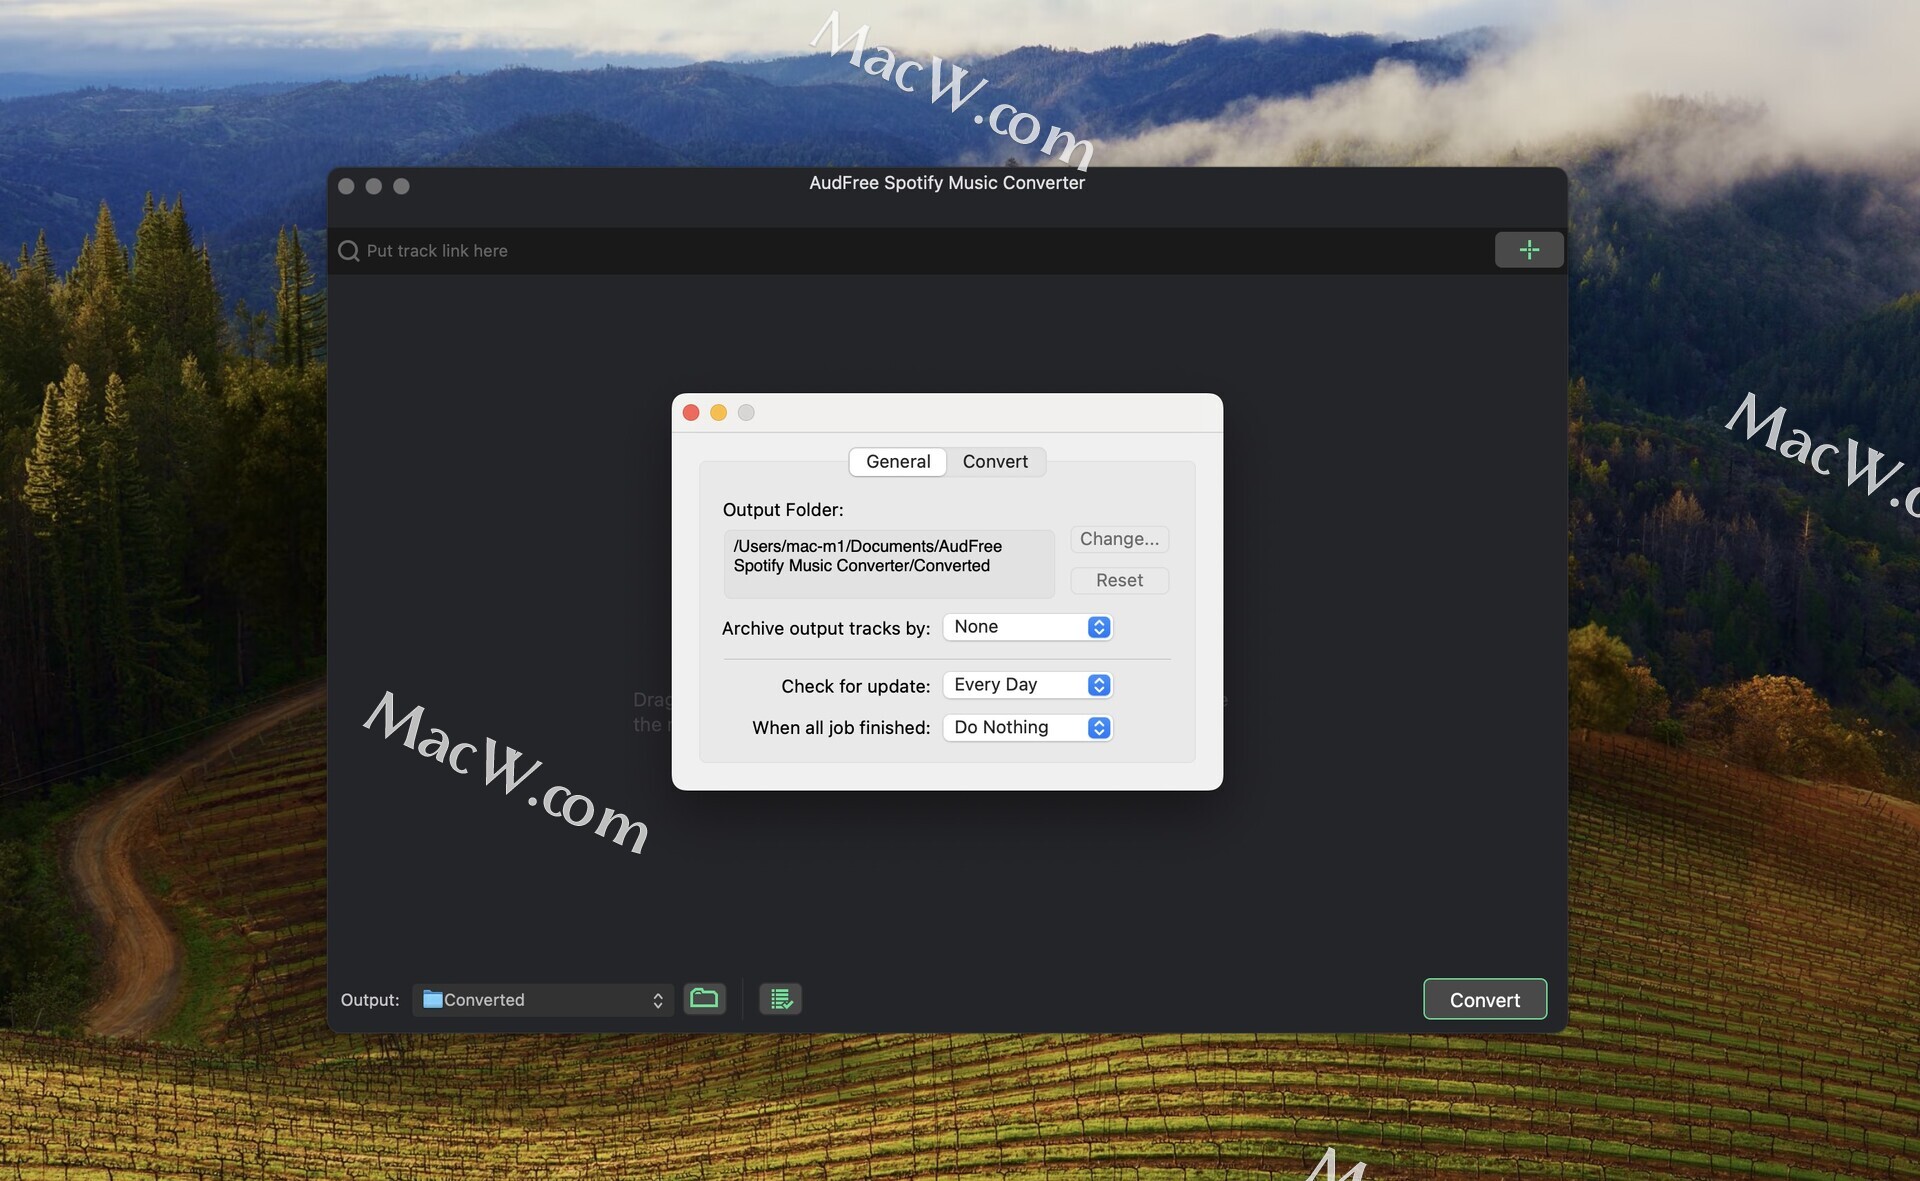Screen dimensions: 1920x1181
Task: Click the Change... button
Action: [x=1119, y=539]
